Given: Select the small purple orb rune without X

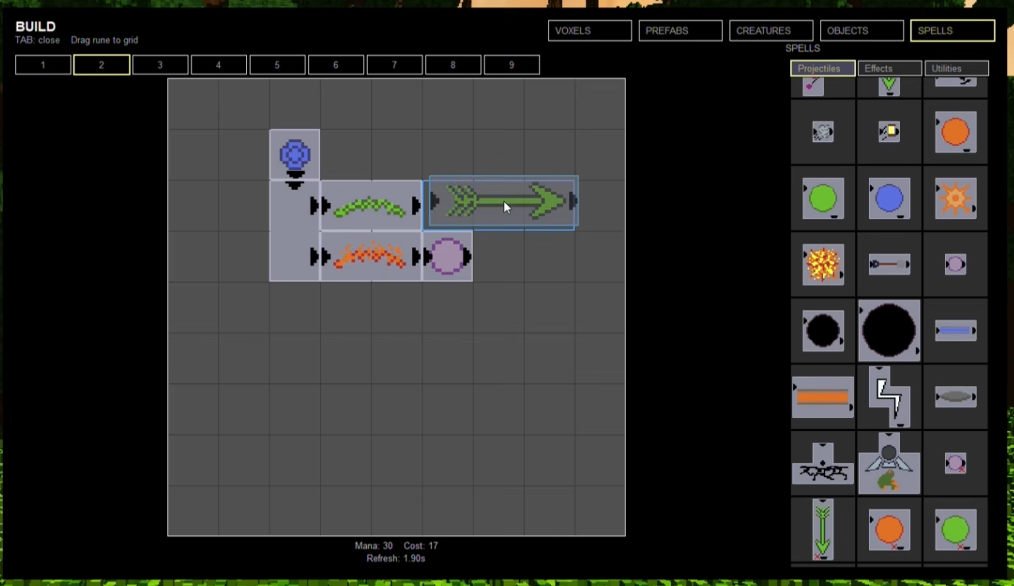Looking at the screenshot, I should [955, 265].
